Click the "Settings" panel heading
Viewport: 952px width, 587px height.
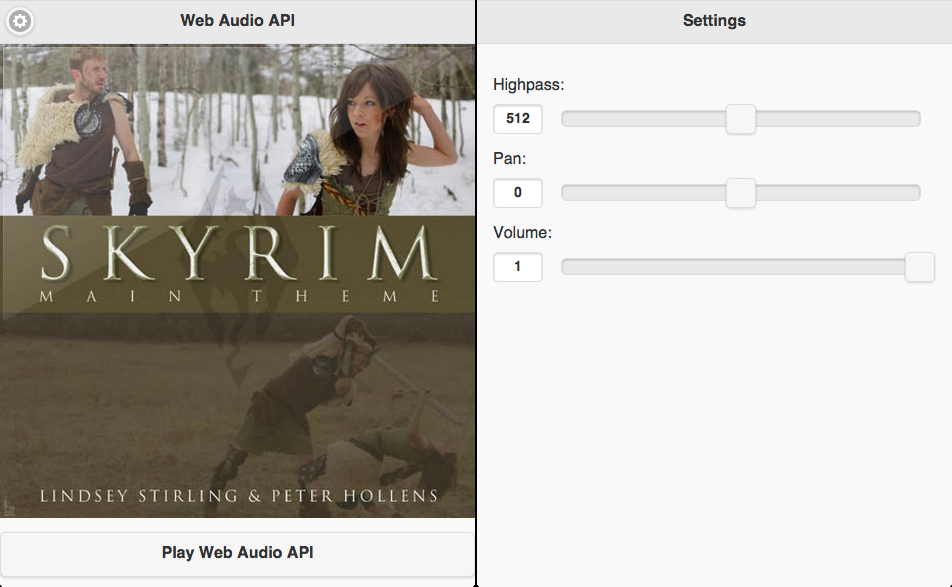pos(714,21)
